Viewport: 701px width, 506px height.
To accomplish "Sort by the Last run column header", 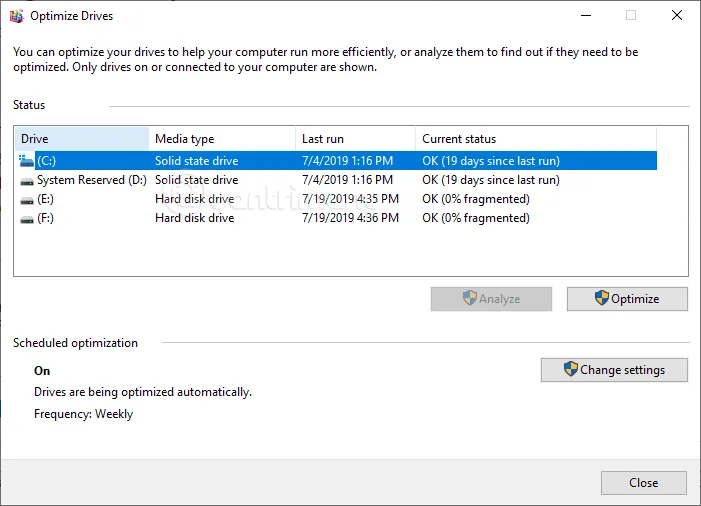I will coord(355,139).
